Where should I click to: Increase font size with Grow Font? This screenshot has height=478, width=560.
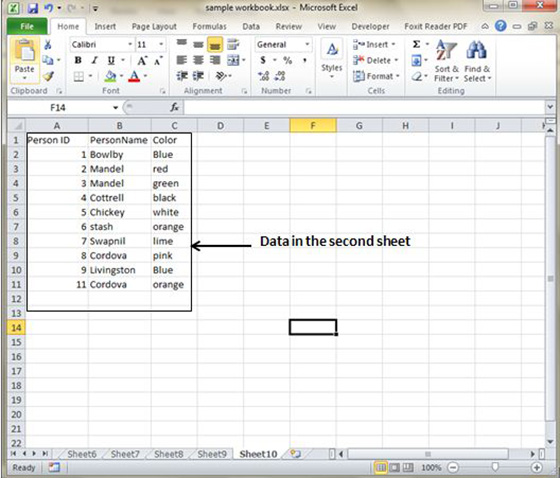(x=142, y=60)
